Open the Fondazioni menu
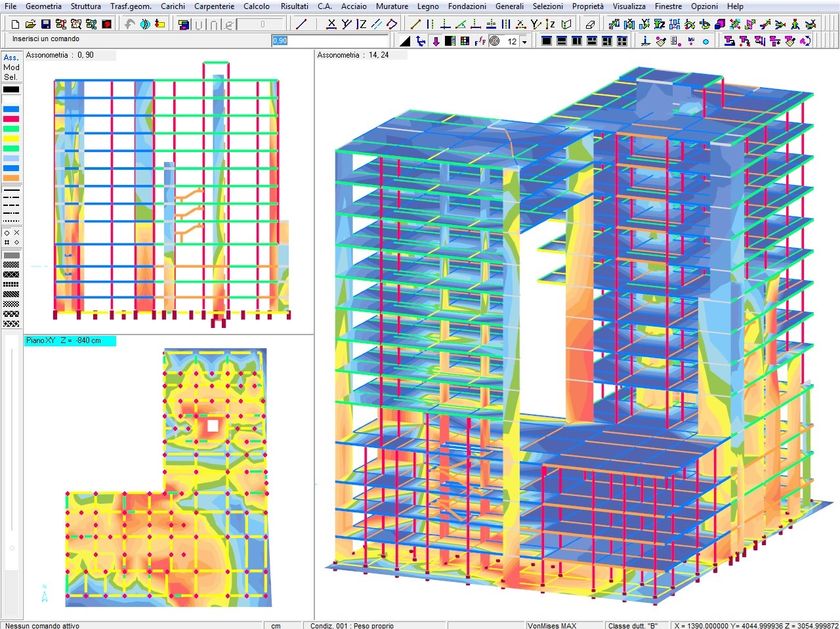840x629 pixels. pos(467,6)
